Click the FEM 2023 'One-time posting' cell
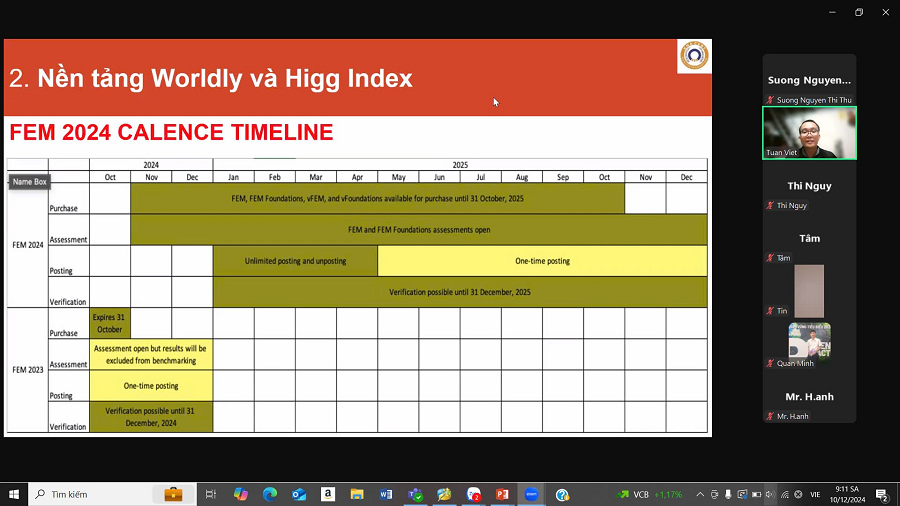 tap(151, 386)
